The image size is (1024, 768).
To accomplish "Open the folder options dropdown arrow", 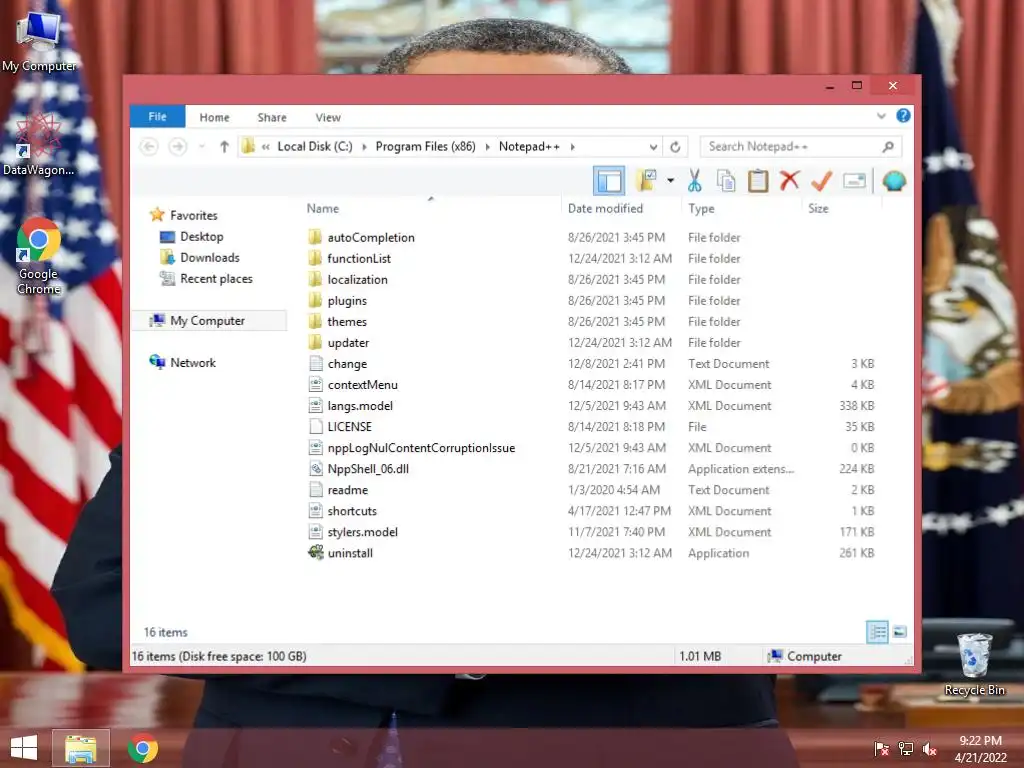I will tap(670, 181).
